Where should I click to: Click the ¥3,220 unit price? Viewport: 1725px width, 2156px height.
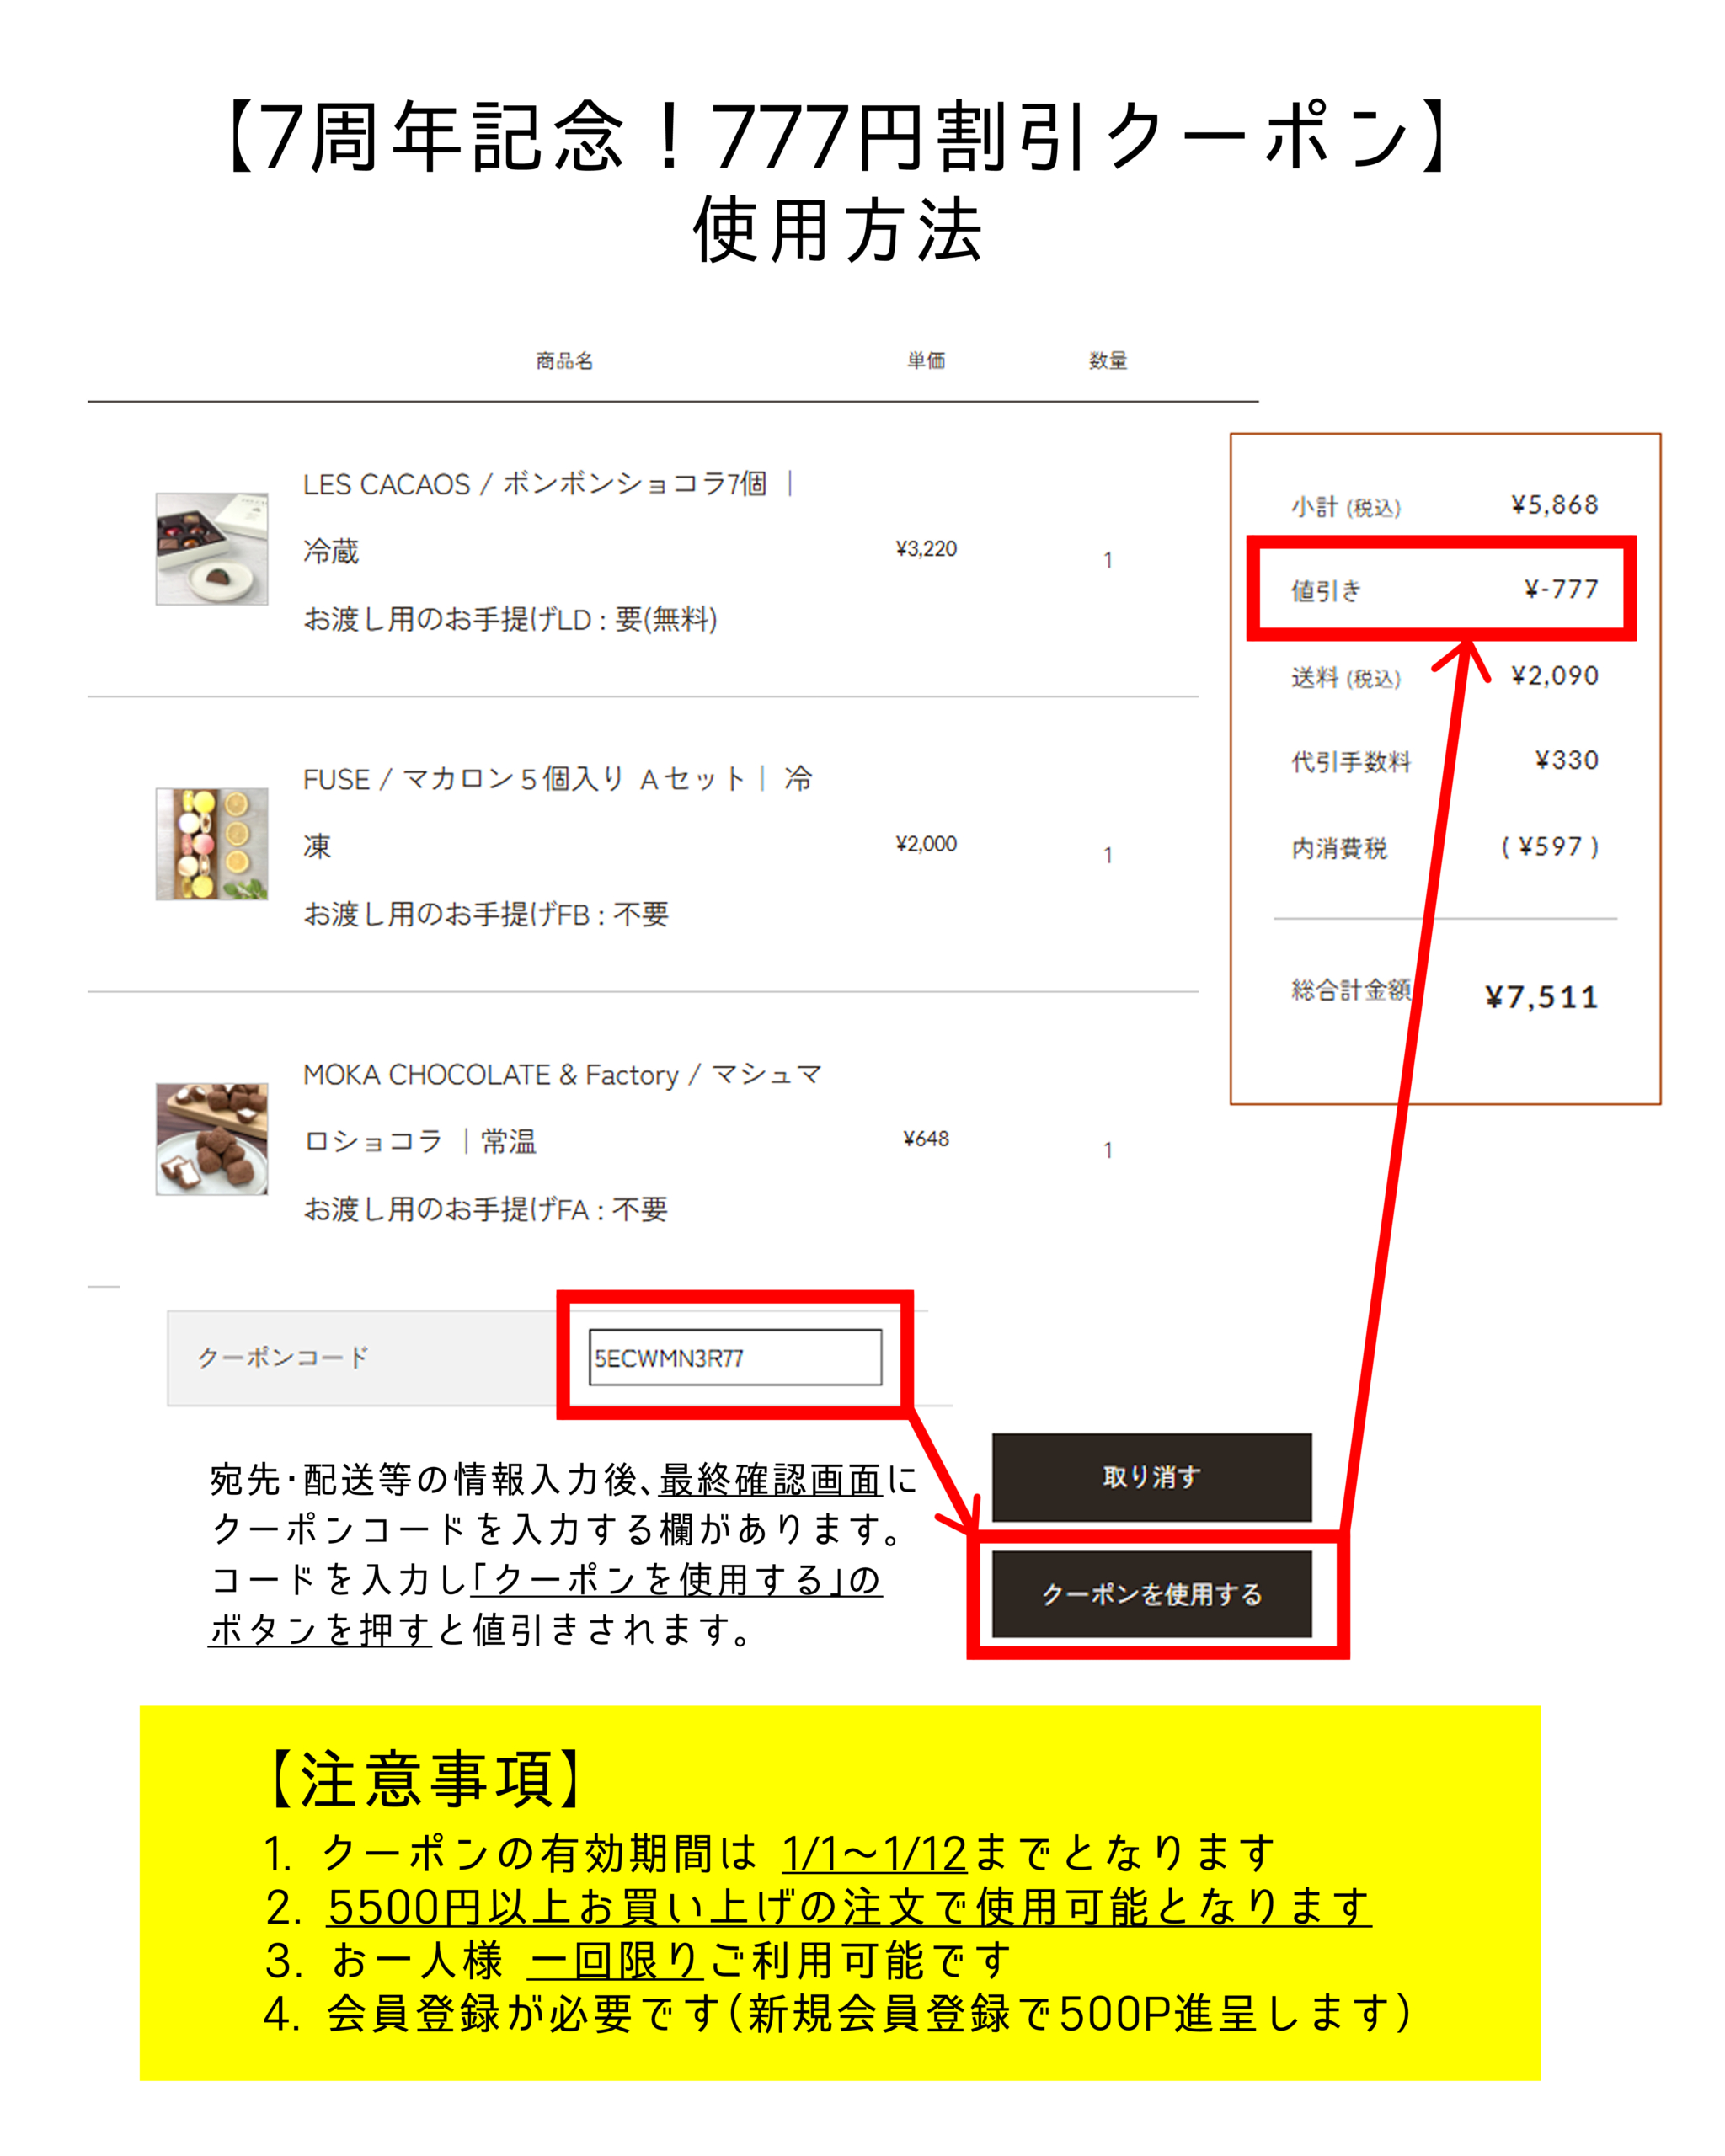pyautogui.click(x=926, y=548)
